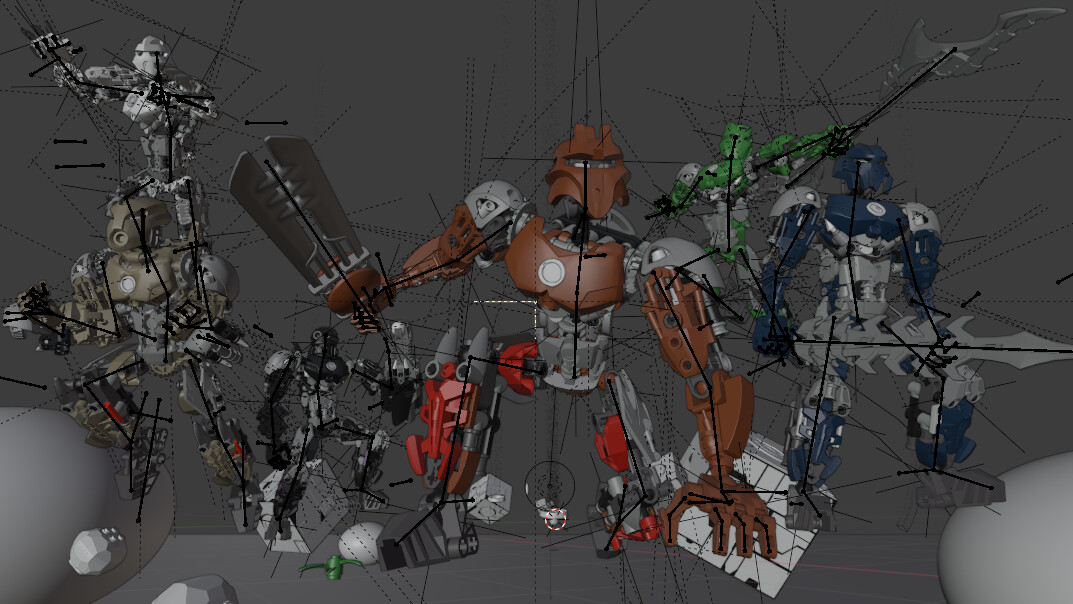
Task: Select the white egg-shaped object on the floor
Action: (361, 542)
